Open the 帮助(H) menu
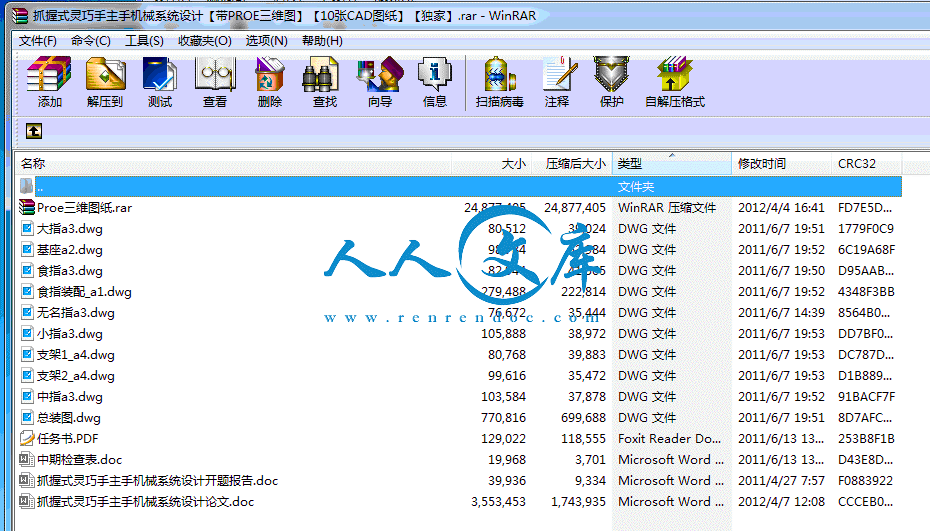The height and width of the screenshot is (531, 930). point(322,40)
